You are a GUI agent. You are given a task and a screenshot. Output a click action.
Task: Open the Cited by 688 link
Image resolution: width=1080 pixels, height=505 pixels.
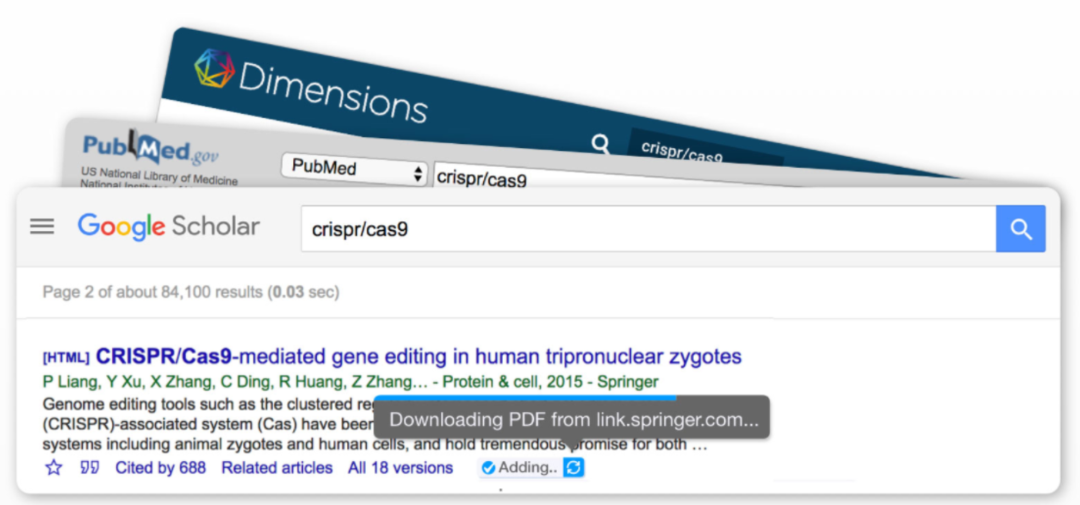point(161,468)
